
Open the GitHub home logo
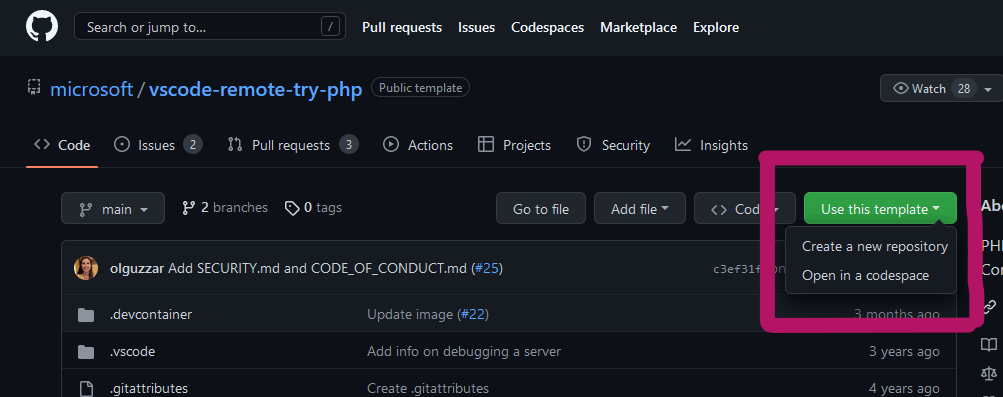[x=42, y=27]
